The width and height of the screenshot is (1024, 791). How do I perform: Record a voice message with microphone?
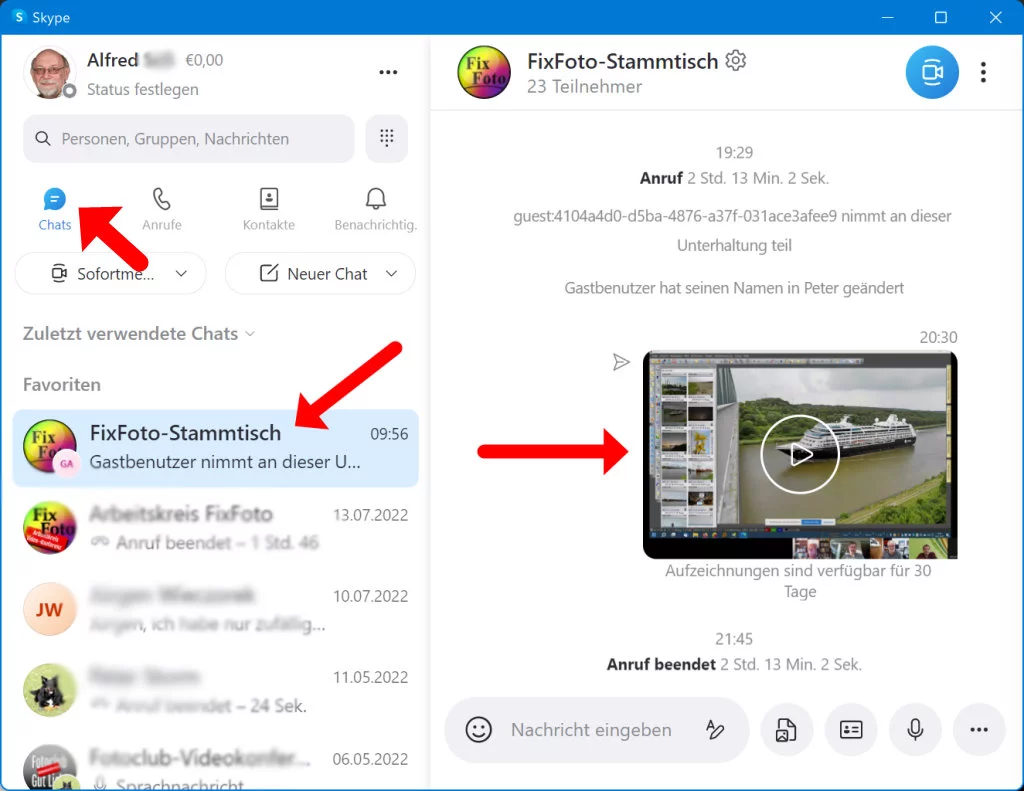915,730
